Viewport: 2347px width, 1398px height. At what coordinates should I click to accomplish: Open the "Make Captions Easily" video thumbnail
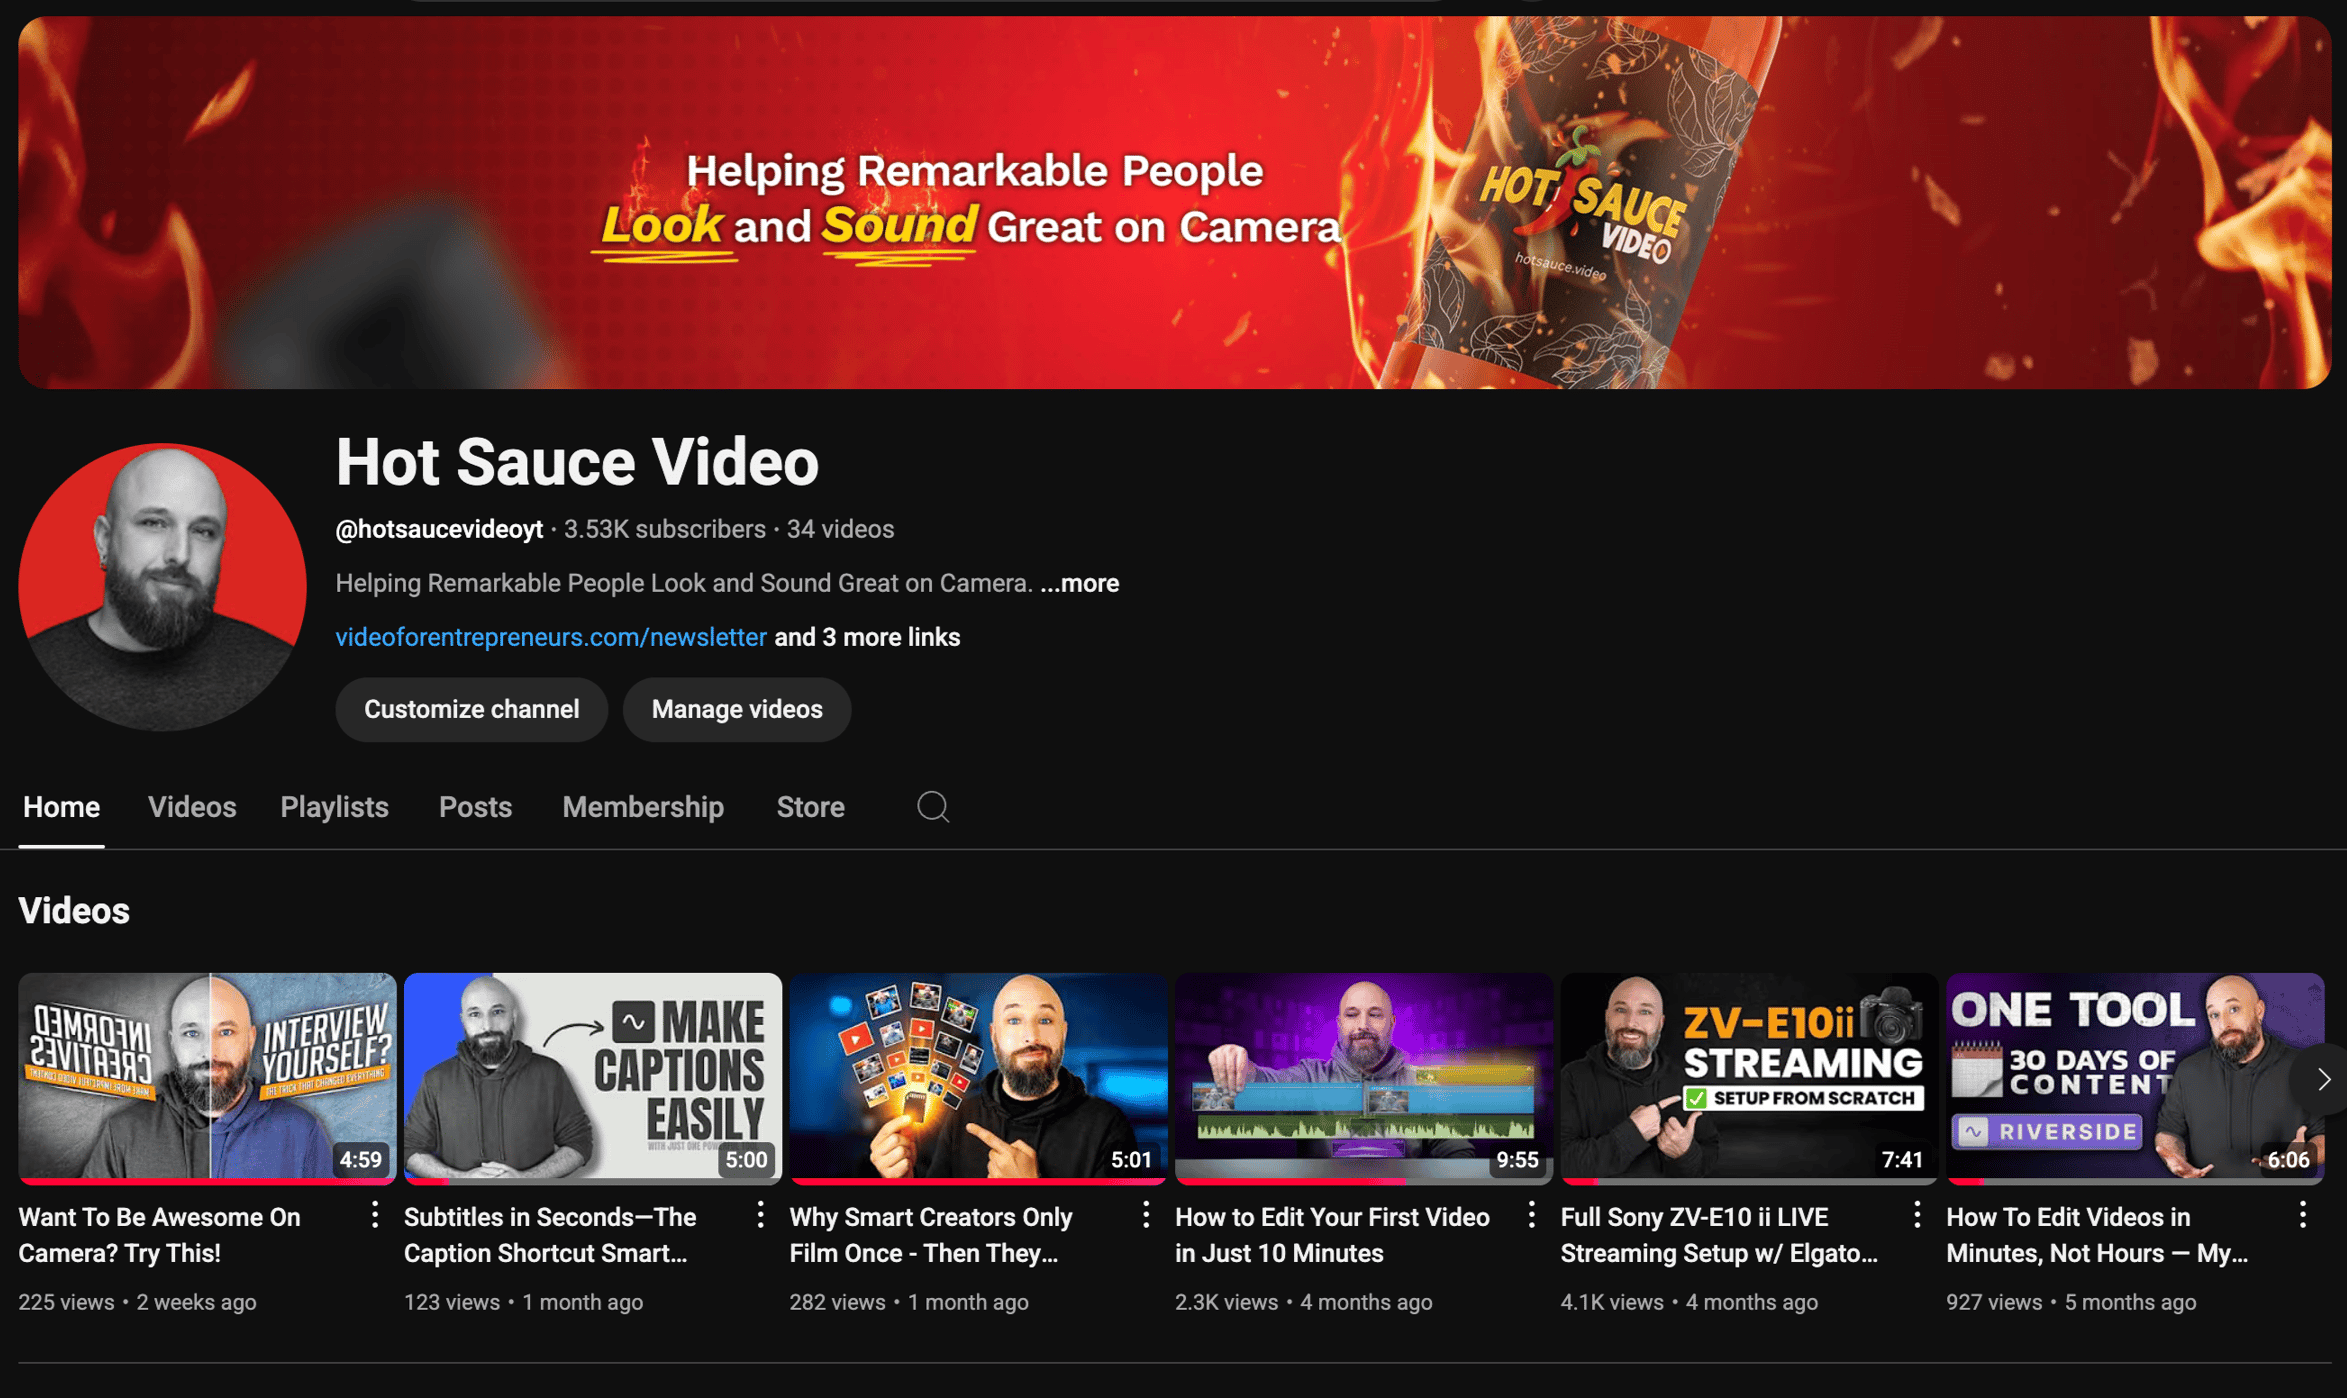[593, 1079]
